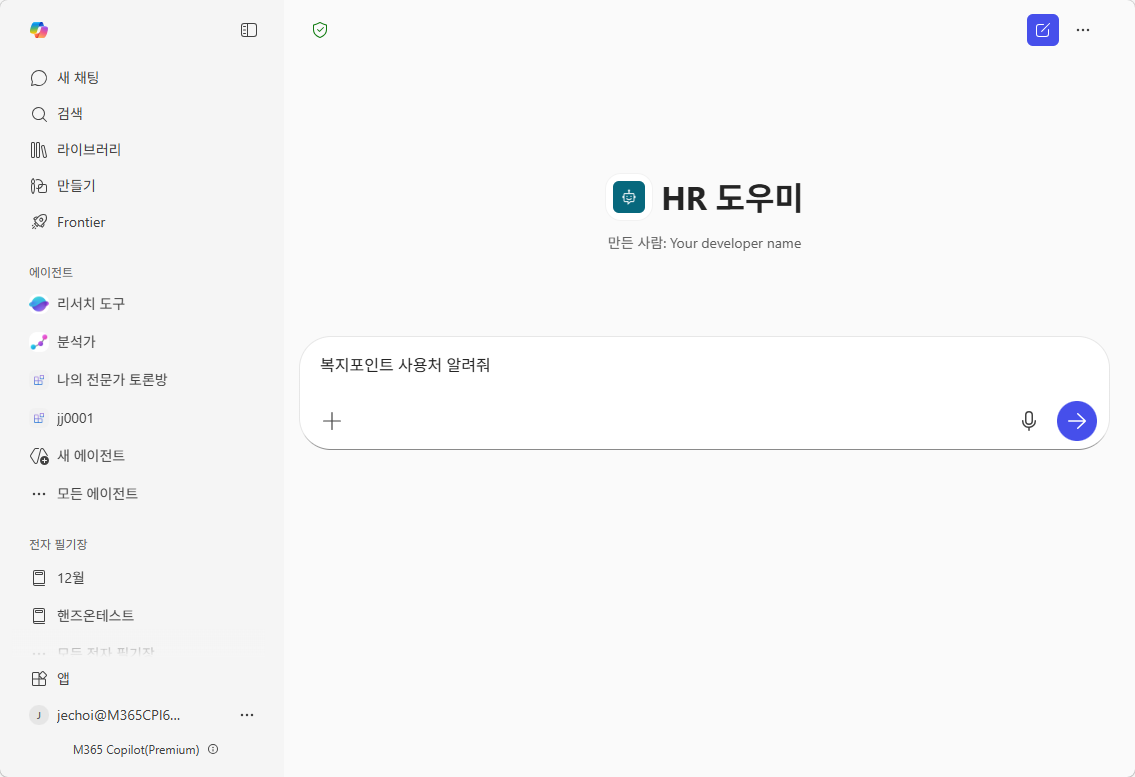The width and height of the screenshot is (1135, 777).
Task: Click the jechoi@M365CPI6 account name
Action: coord(119,715)
